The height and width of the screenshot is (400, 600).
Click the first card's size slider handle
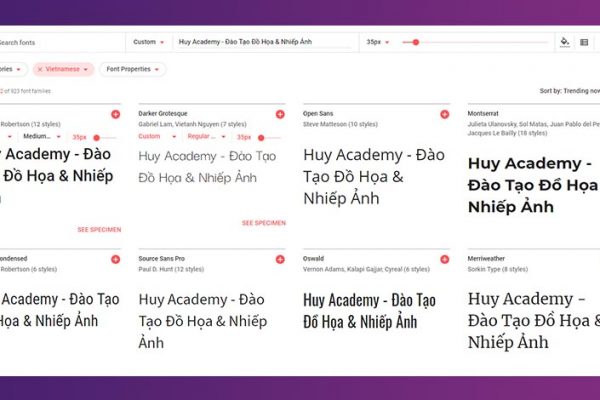coord(96,138)
